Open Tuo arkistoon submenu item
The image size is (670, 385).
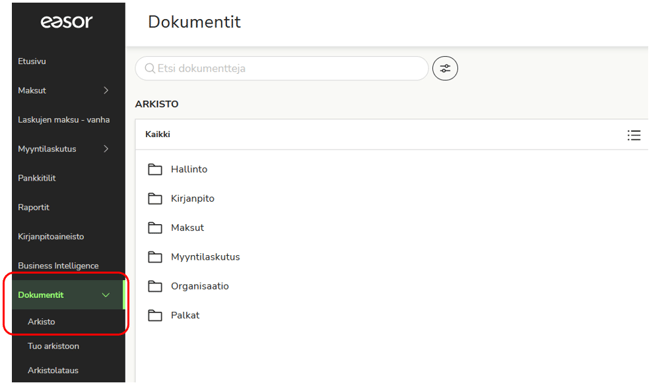tap(53, 346)
